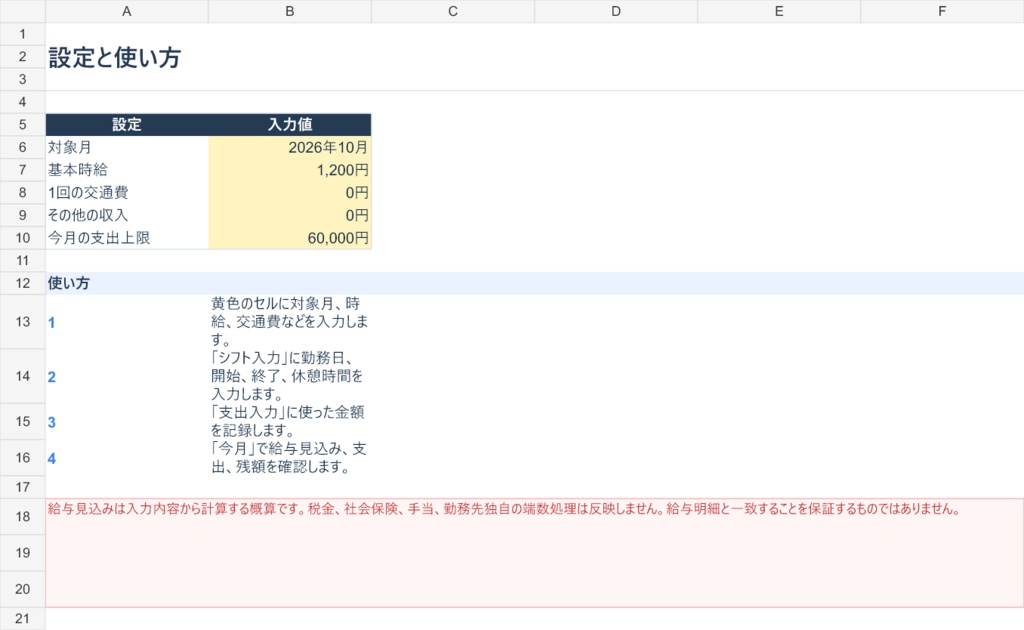Viewport: 1024px width, 630px height.
Task: Select the 「支出入力」に使った金額 instruction cell
Action: 290,422
